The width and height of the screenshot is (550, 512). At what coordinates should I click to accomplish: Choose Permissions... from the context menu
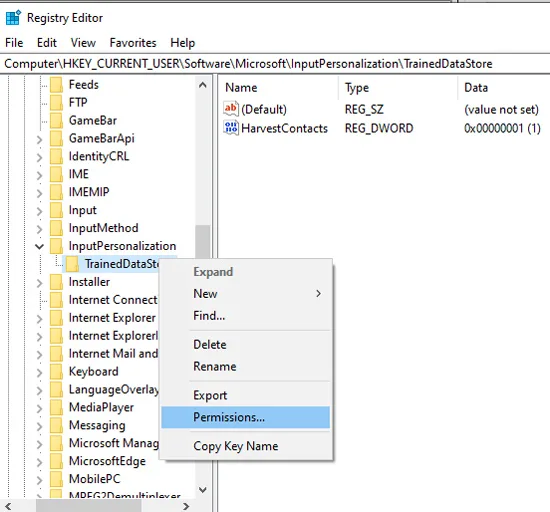point(246,417)
